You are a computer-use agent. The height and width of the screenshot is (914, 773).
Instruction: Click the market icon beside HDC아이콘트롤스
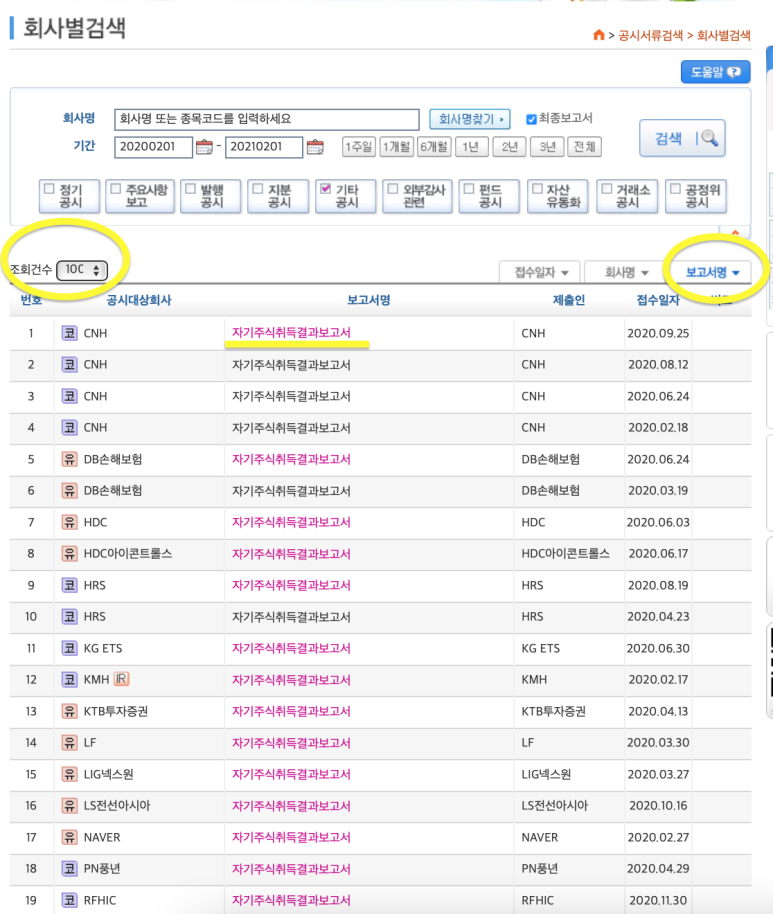[69, 554]
